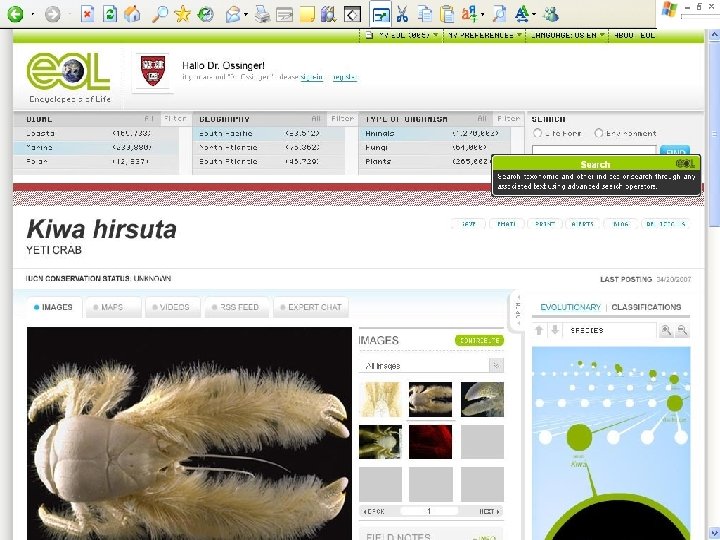Select the Life Form search radio button
This screenshot has height=540, width=720.
pyautogui.click(x=538, y=133)
